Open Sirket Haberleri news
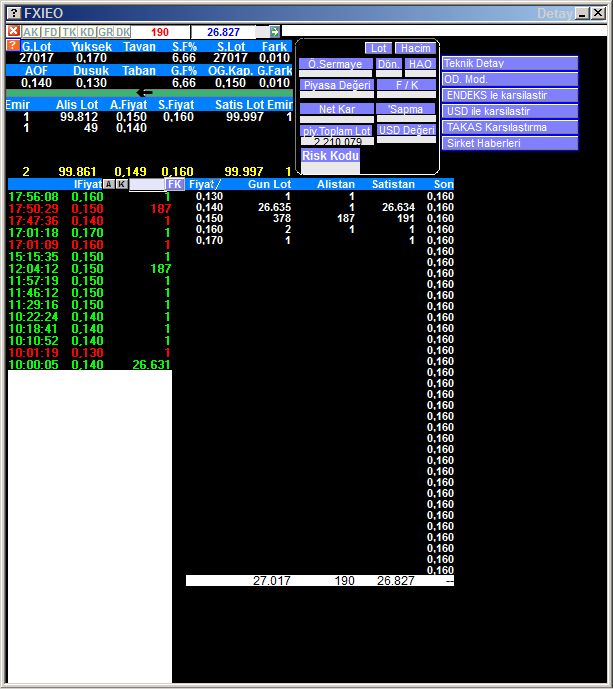The height and width of the screenshot is (689, 613). click(510, 143)
